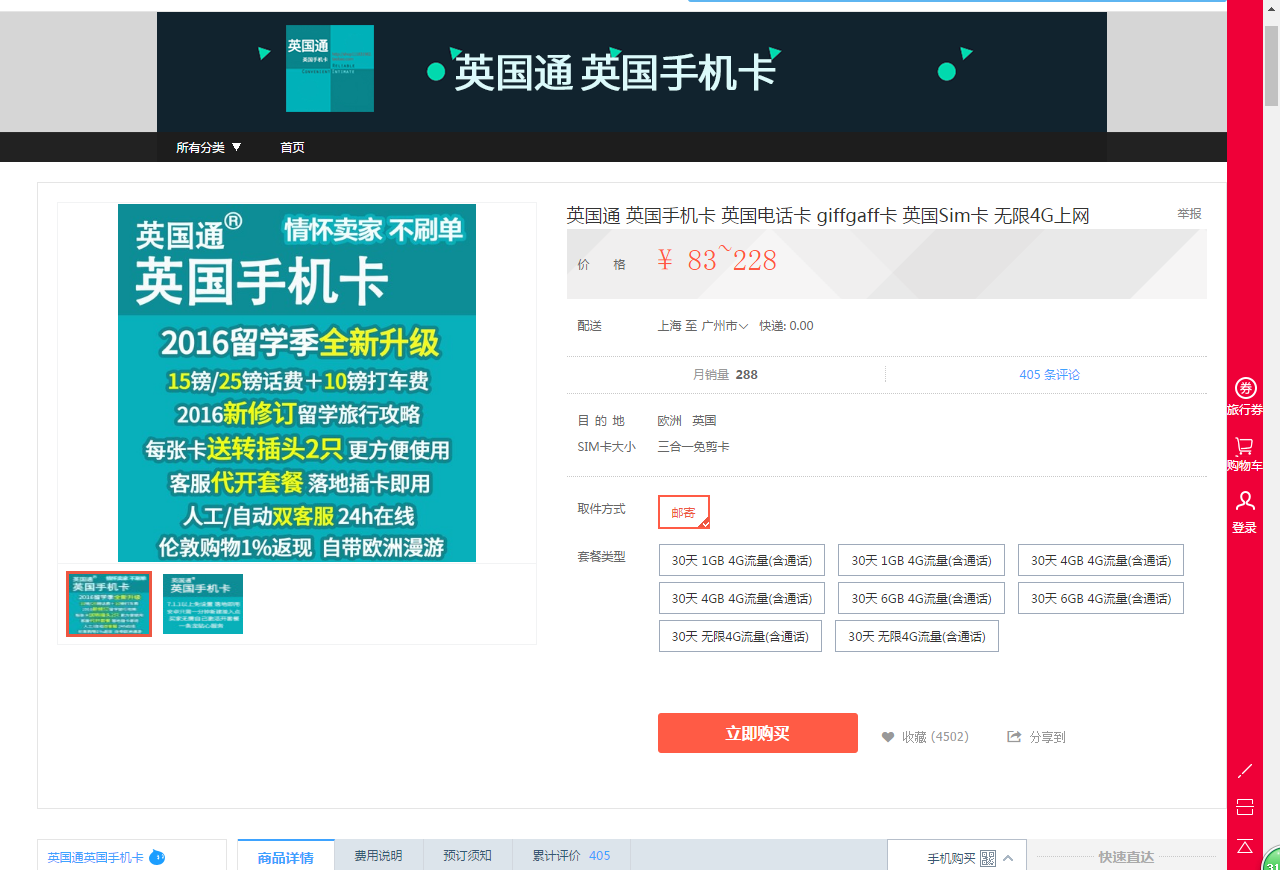Click the 举报 report link
This screenshot has height=870, width=1280.
pyautogui.click(x=1189, y=214)
